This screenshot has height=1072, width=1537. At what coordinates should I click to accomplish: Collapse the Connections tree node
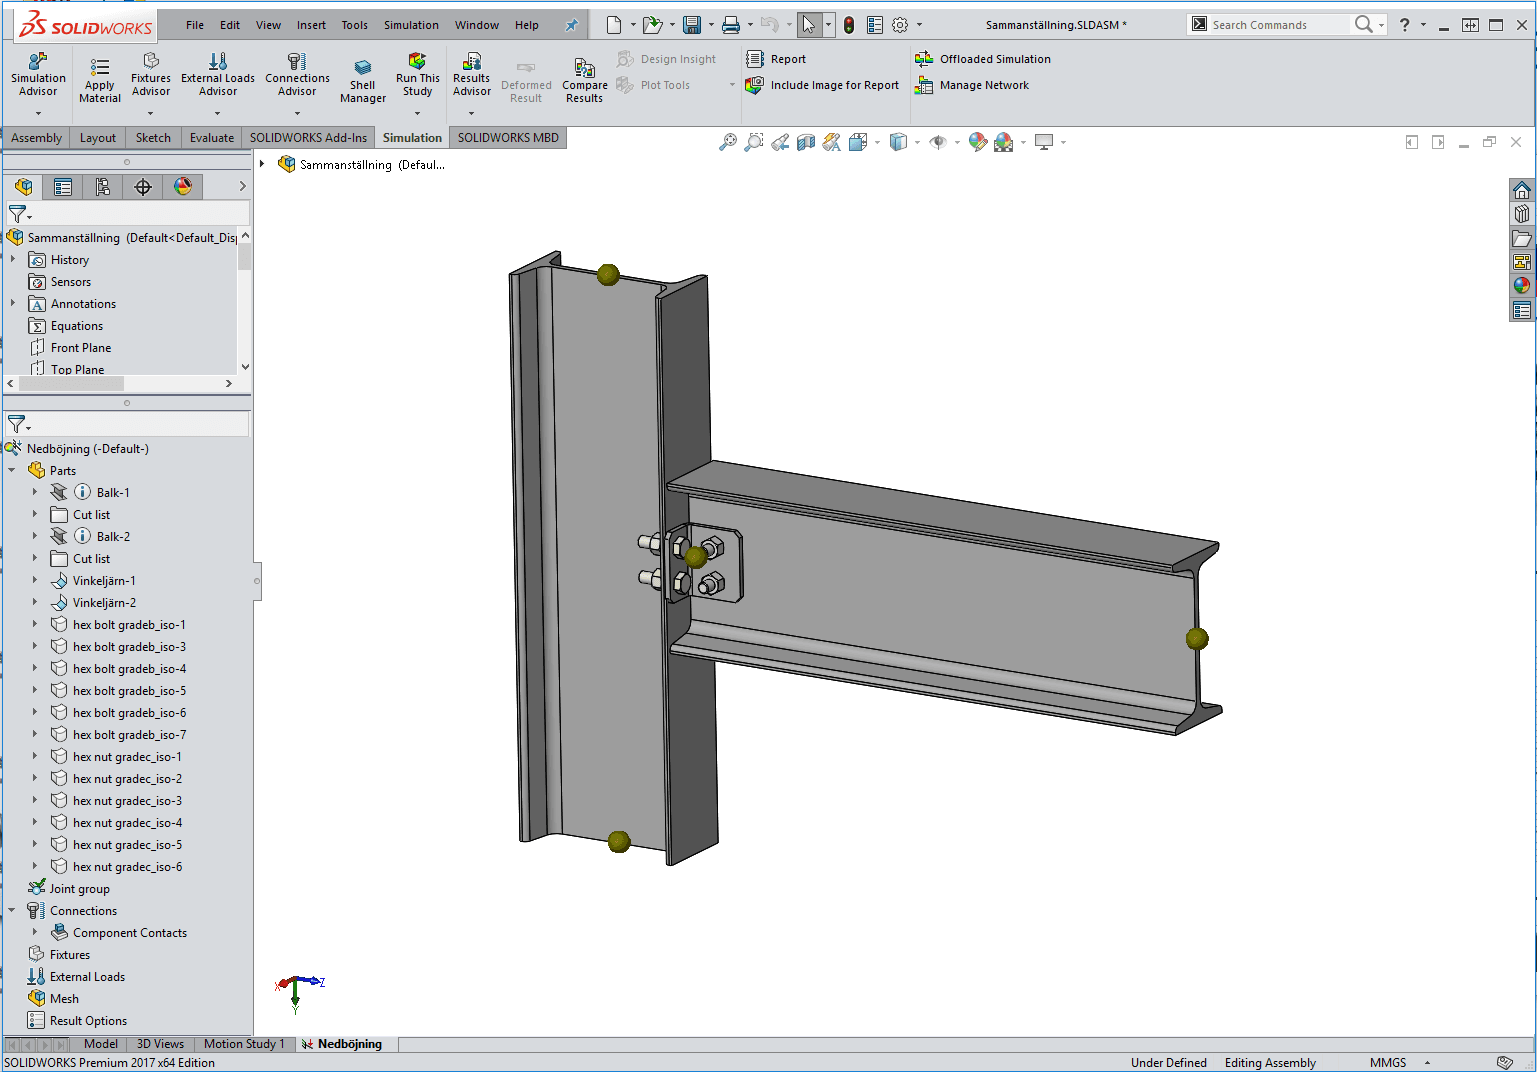pos(12,911)
